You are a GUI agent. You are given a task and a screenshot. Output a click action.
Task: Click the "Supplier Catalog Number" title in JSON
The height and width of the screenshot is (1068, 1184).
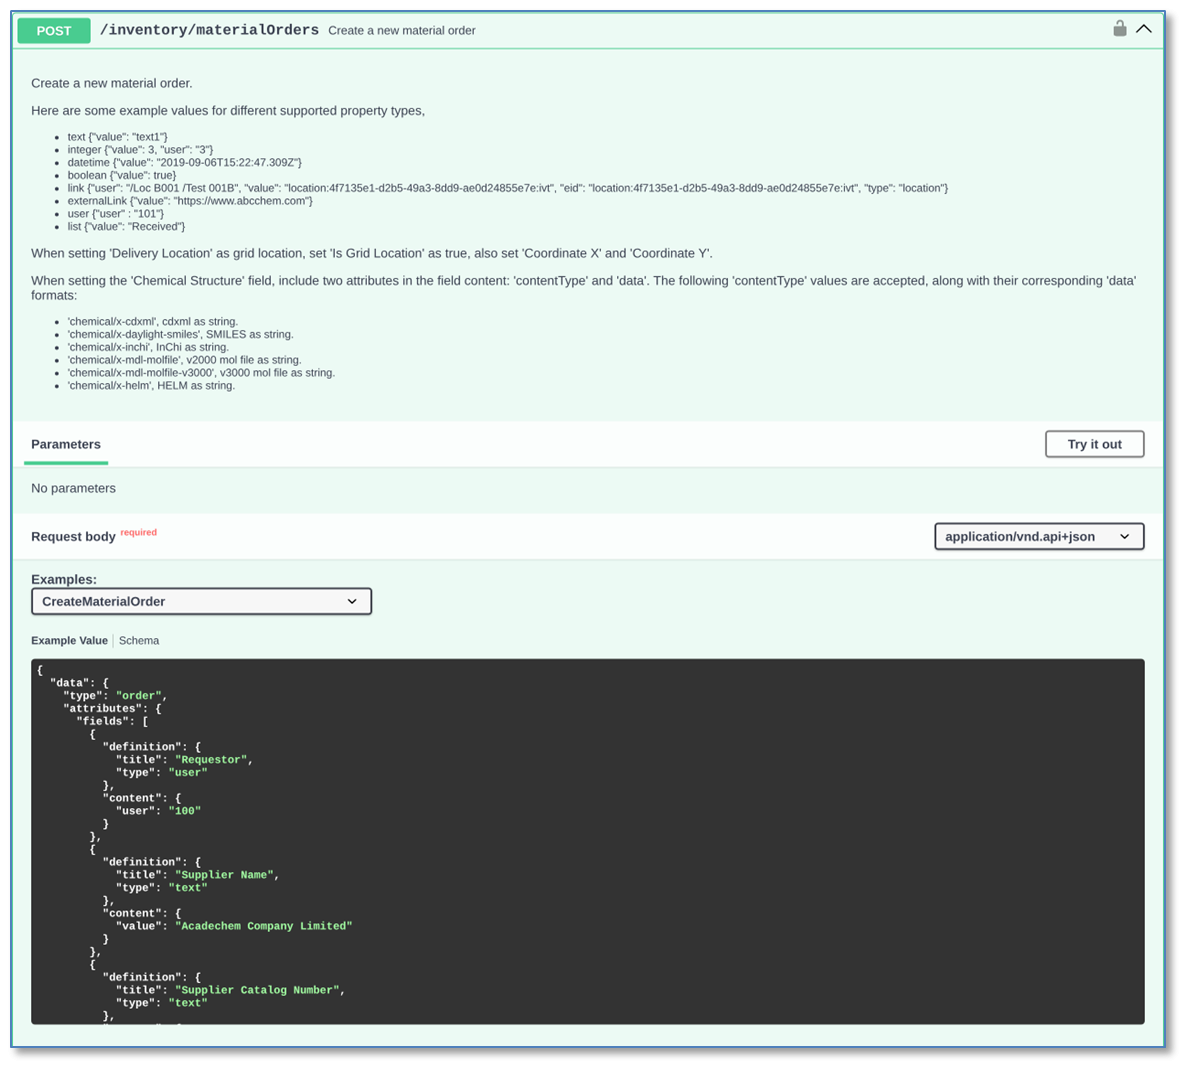tap(257, 990)
